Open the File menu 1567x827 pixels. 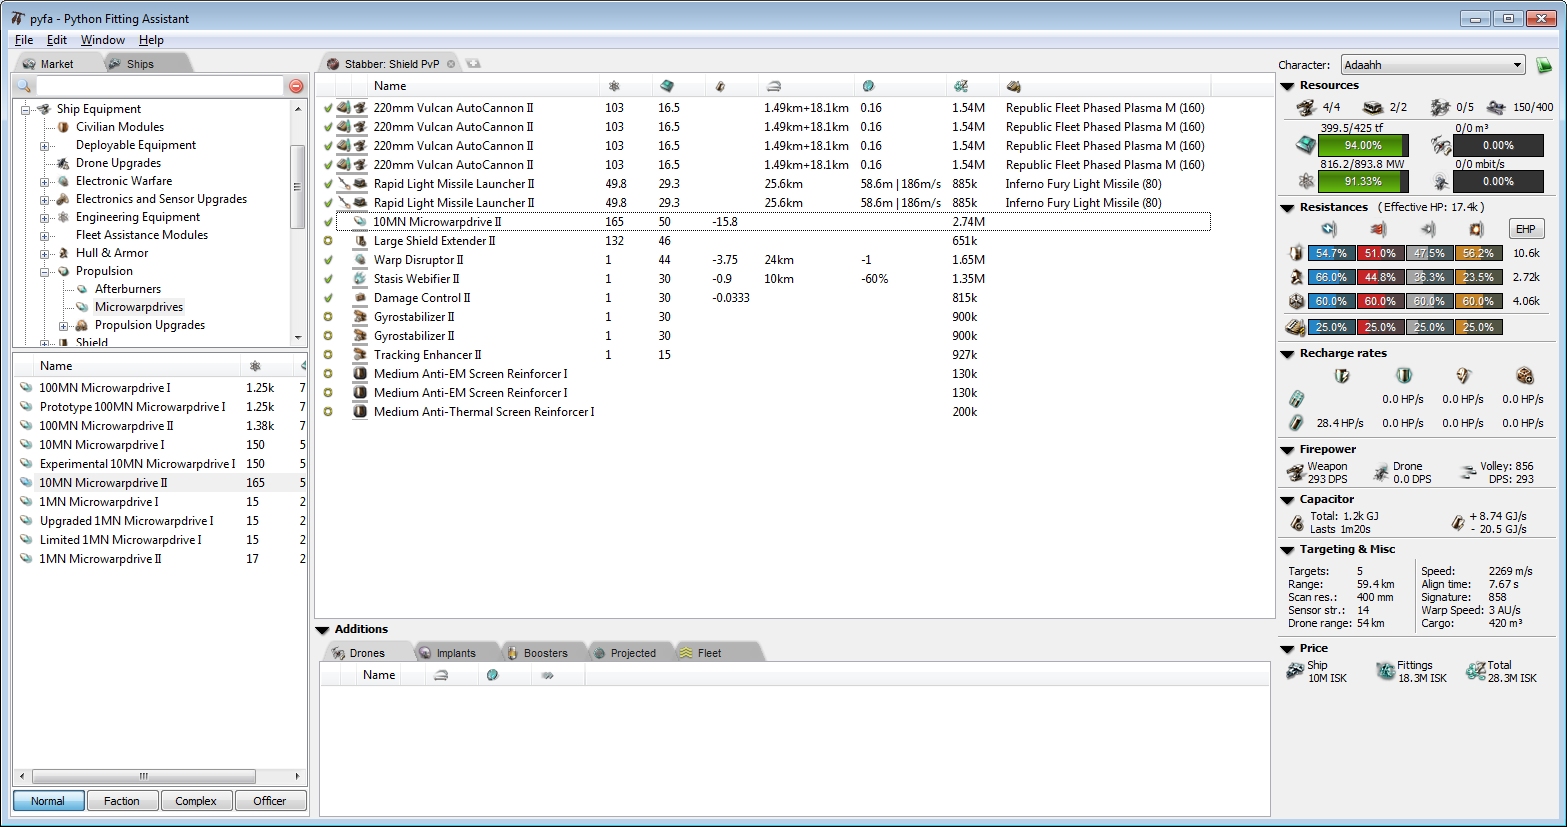coord(24,40)
